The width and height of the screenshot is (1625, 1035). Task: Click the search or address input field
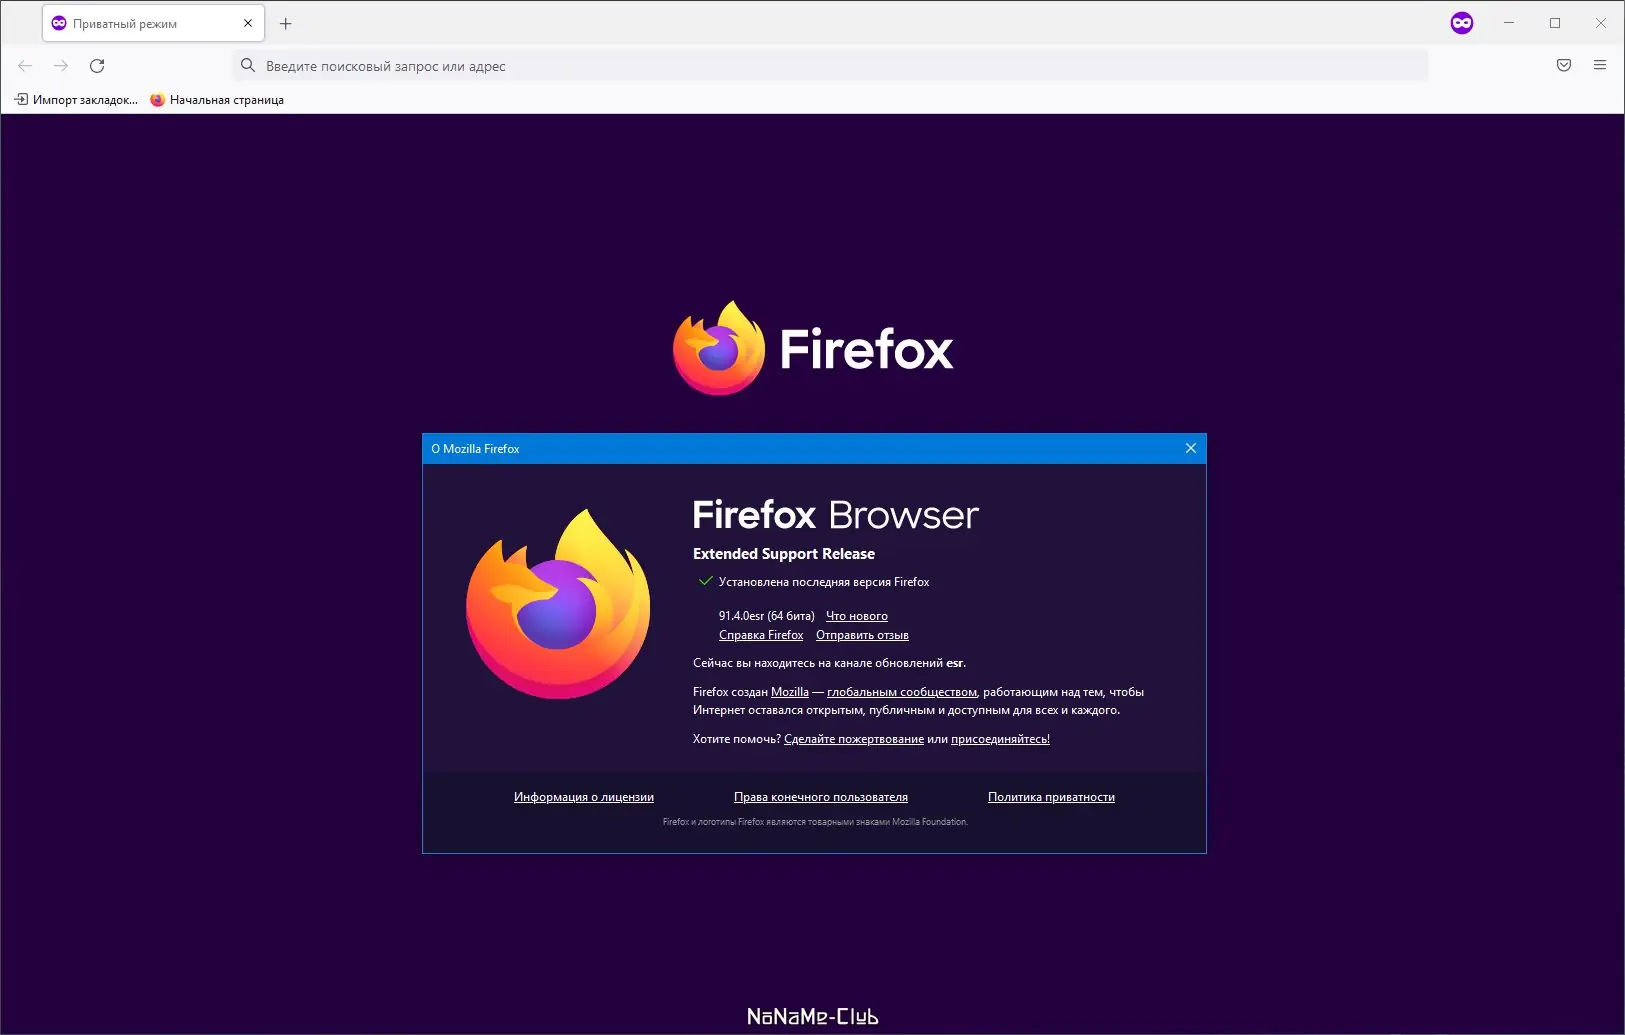click(830, 66)
